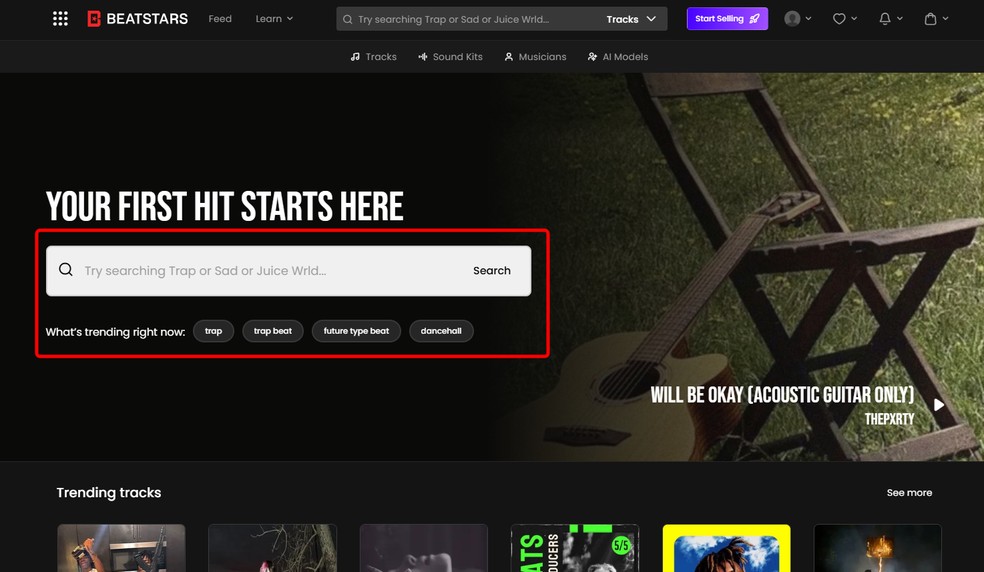Open the yellow-bordered trending track thumbnail
984x572 pixels.
pyautogui.click(x=727, y=548)
